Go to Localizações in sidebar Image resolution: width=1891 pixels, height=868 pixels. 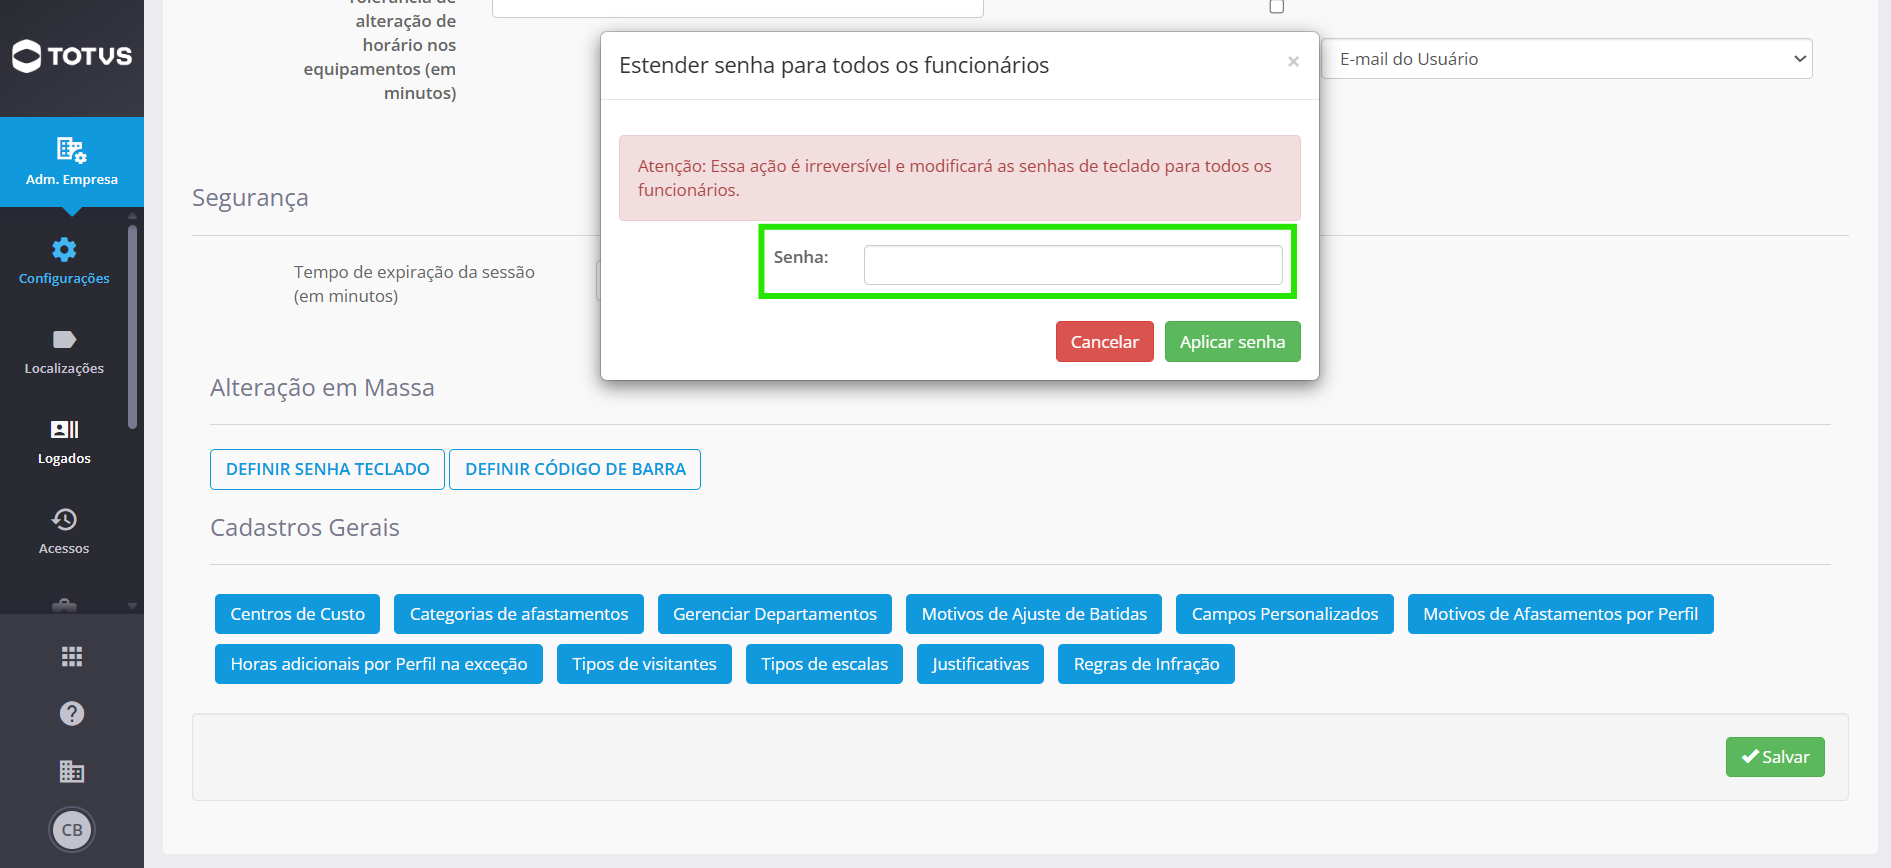pyautogui.click(x=64, y=352)
